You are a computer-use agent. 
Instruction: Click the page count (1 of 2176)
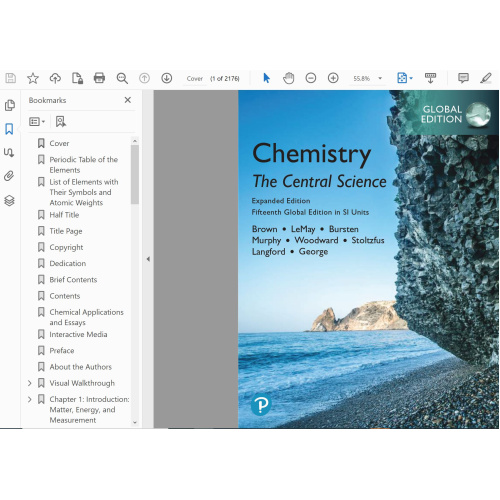(x=225, y=79)
